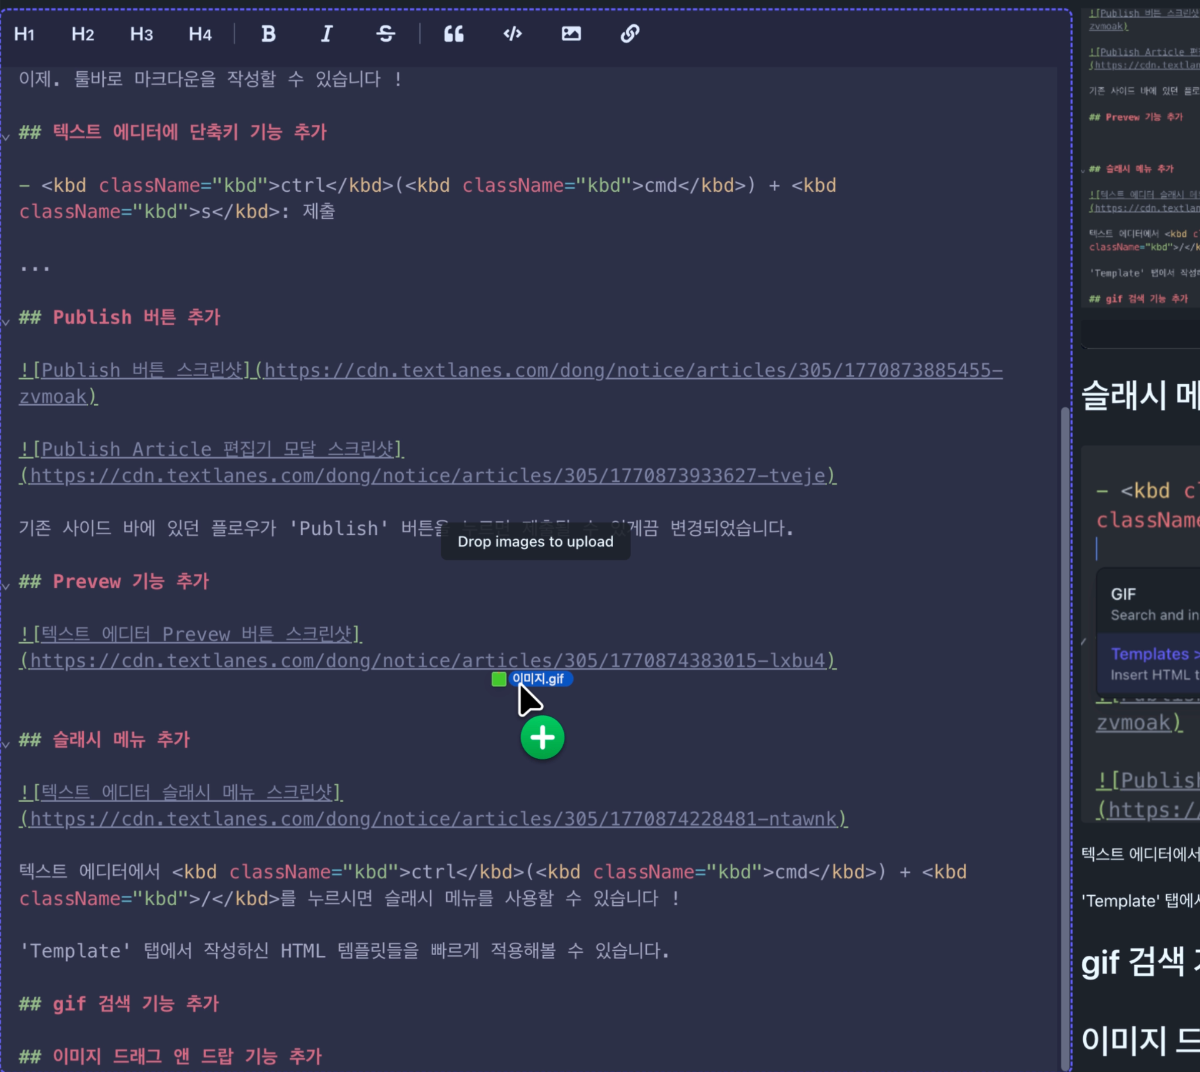Select the Templates slash menu entry
The width and height of the screenshot is (1200, 1072).
click(1150, 664)
